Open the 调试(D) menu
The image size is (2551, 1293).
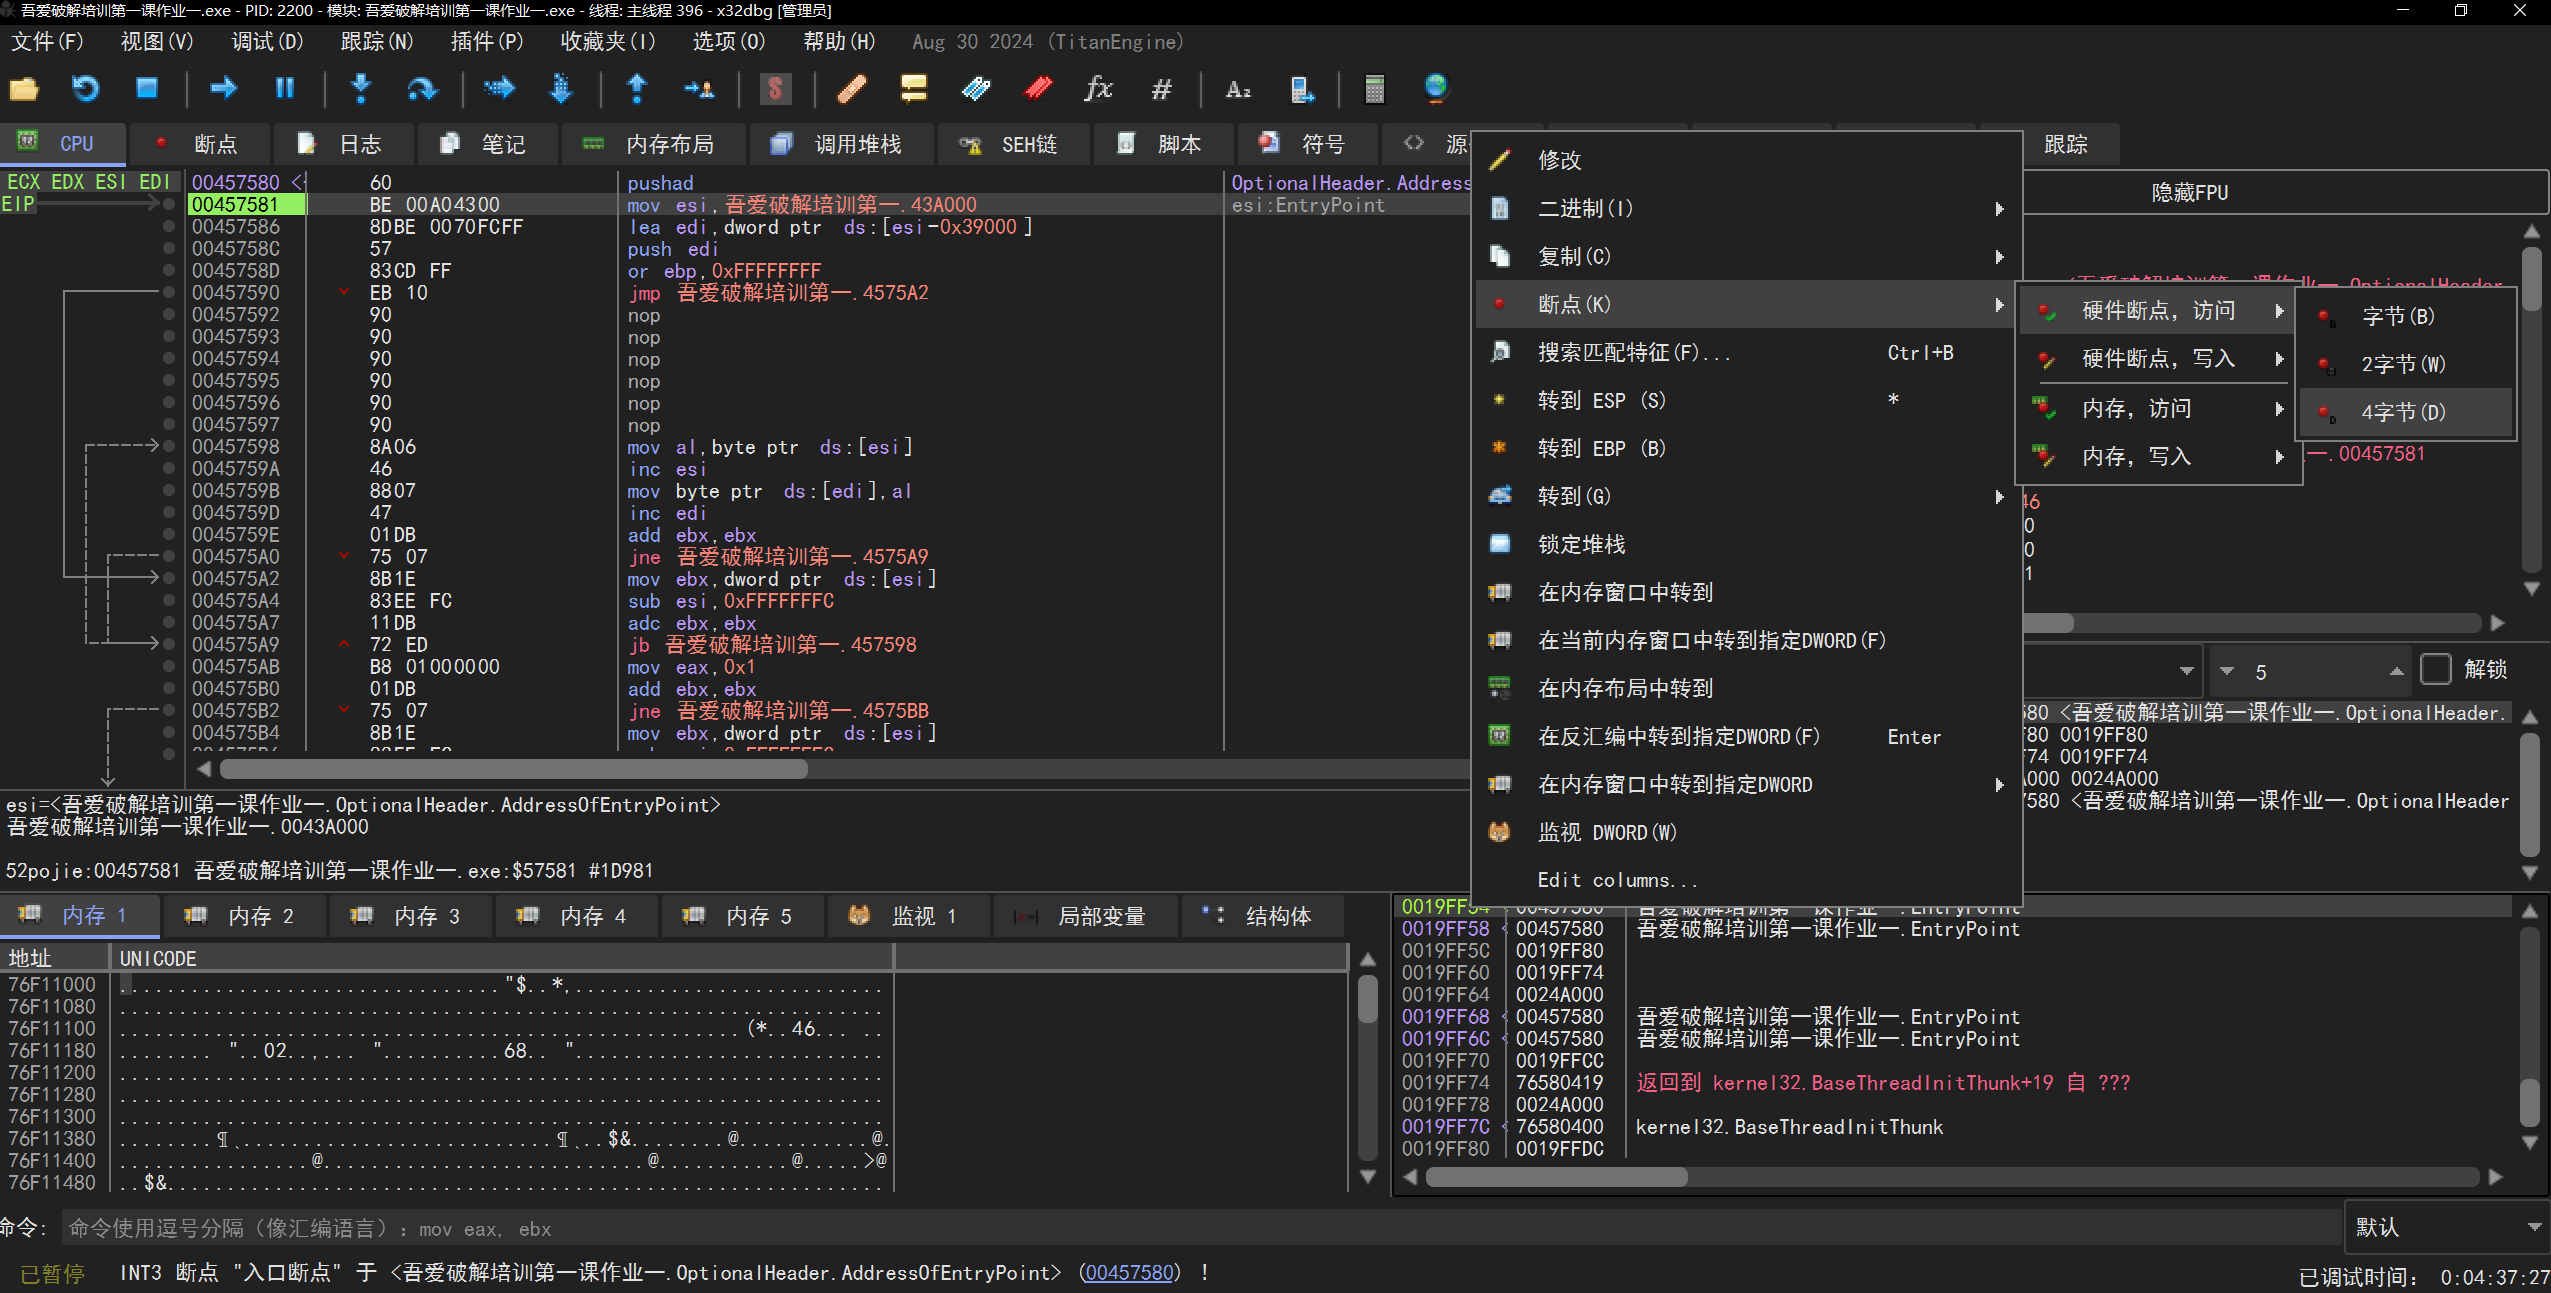click(267, 42)
